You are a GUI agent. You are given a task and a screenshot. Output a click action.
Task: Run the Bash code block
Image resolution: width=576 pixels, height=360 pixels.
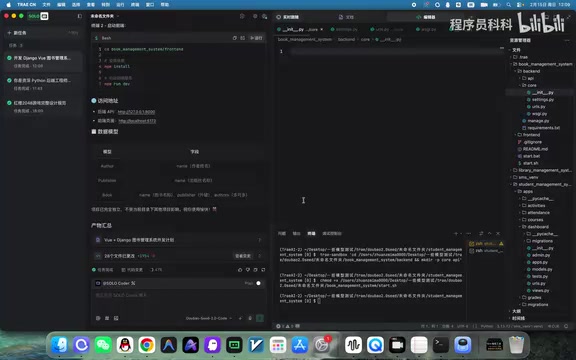tap(256, 38)
